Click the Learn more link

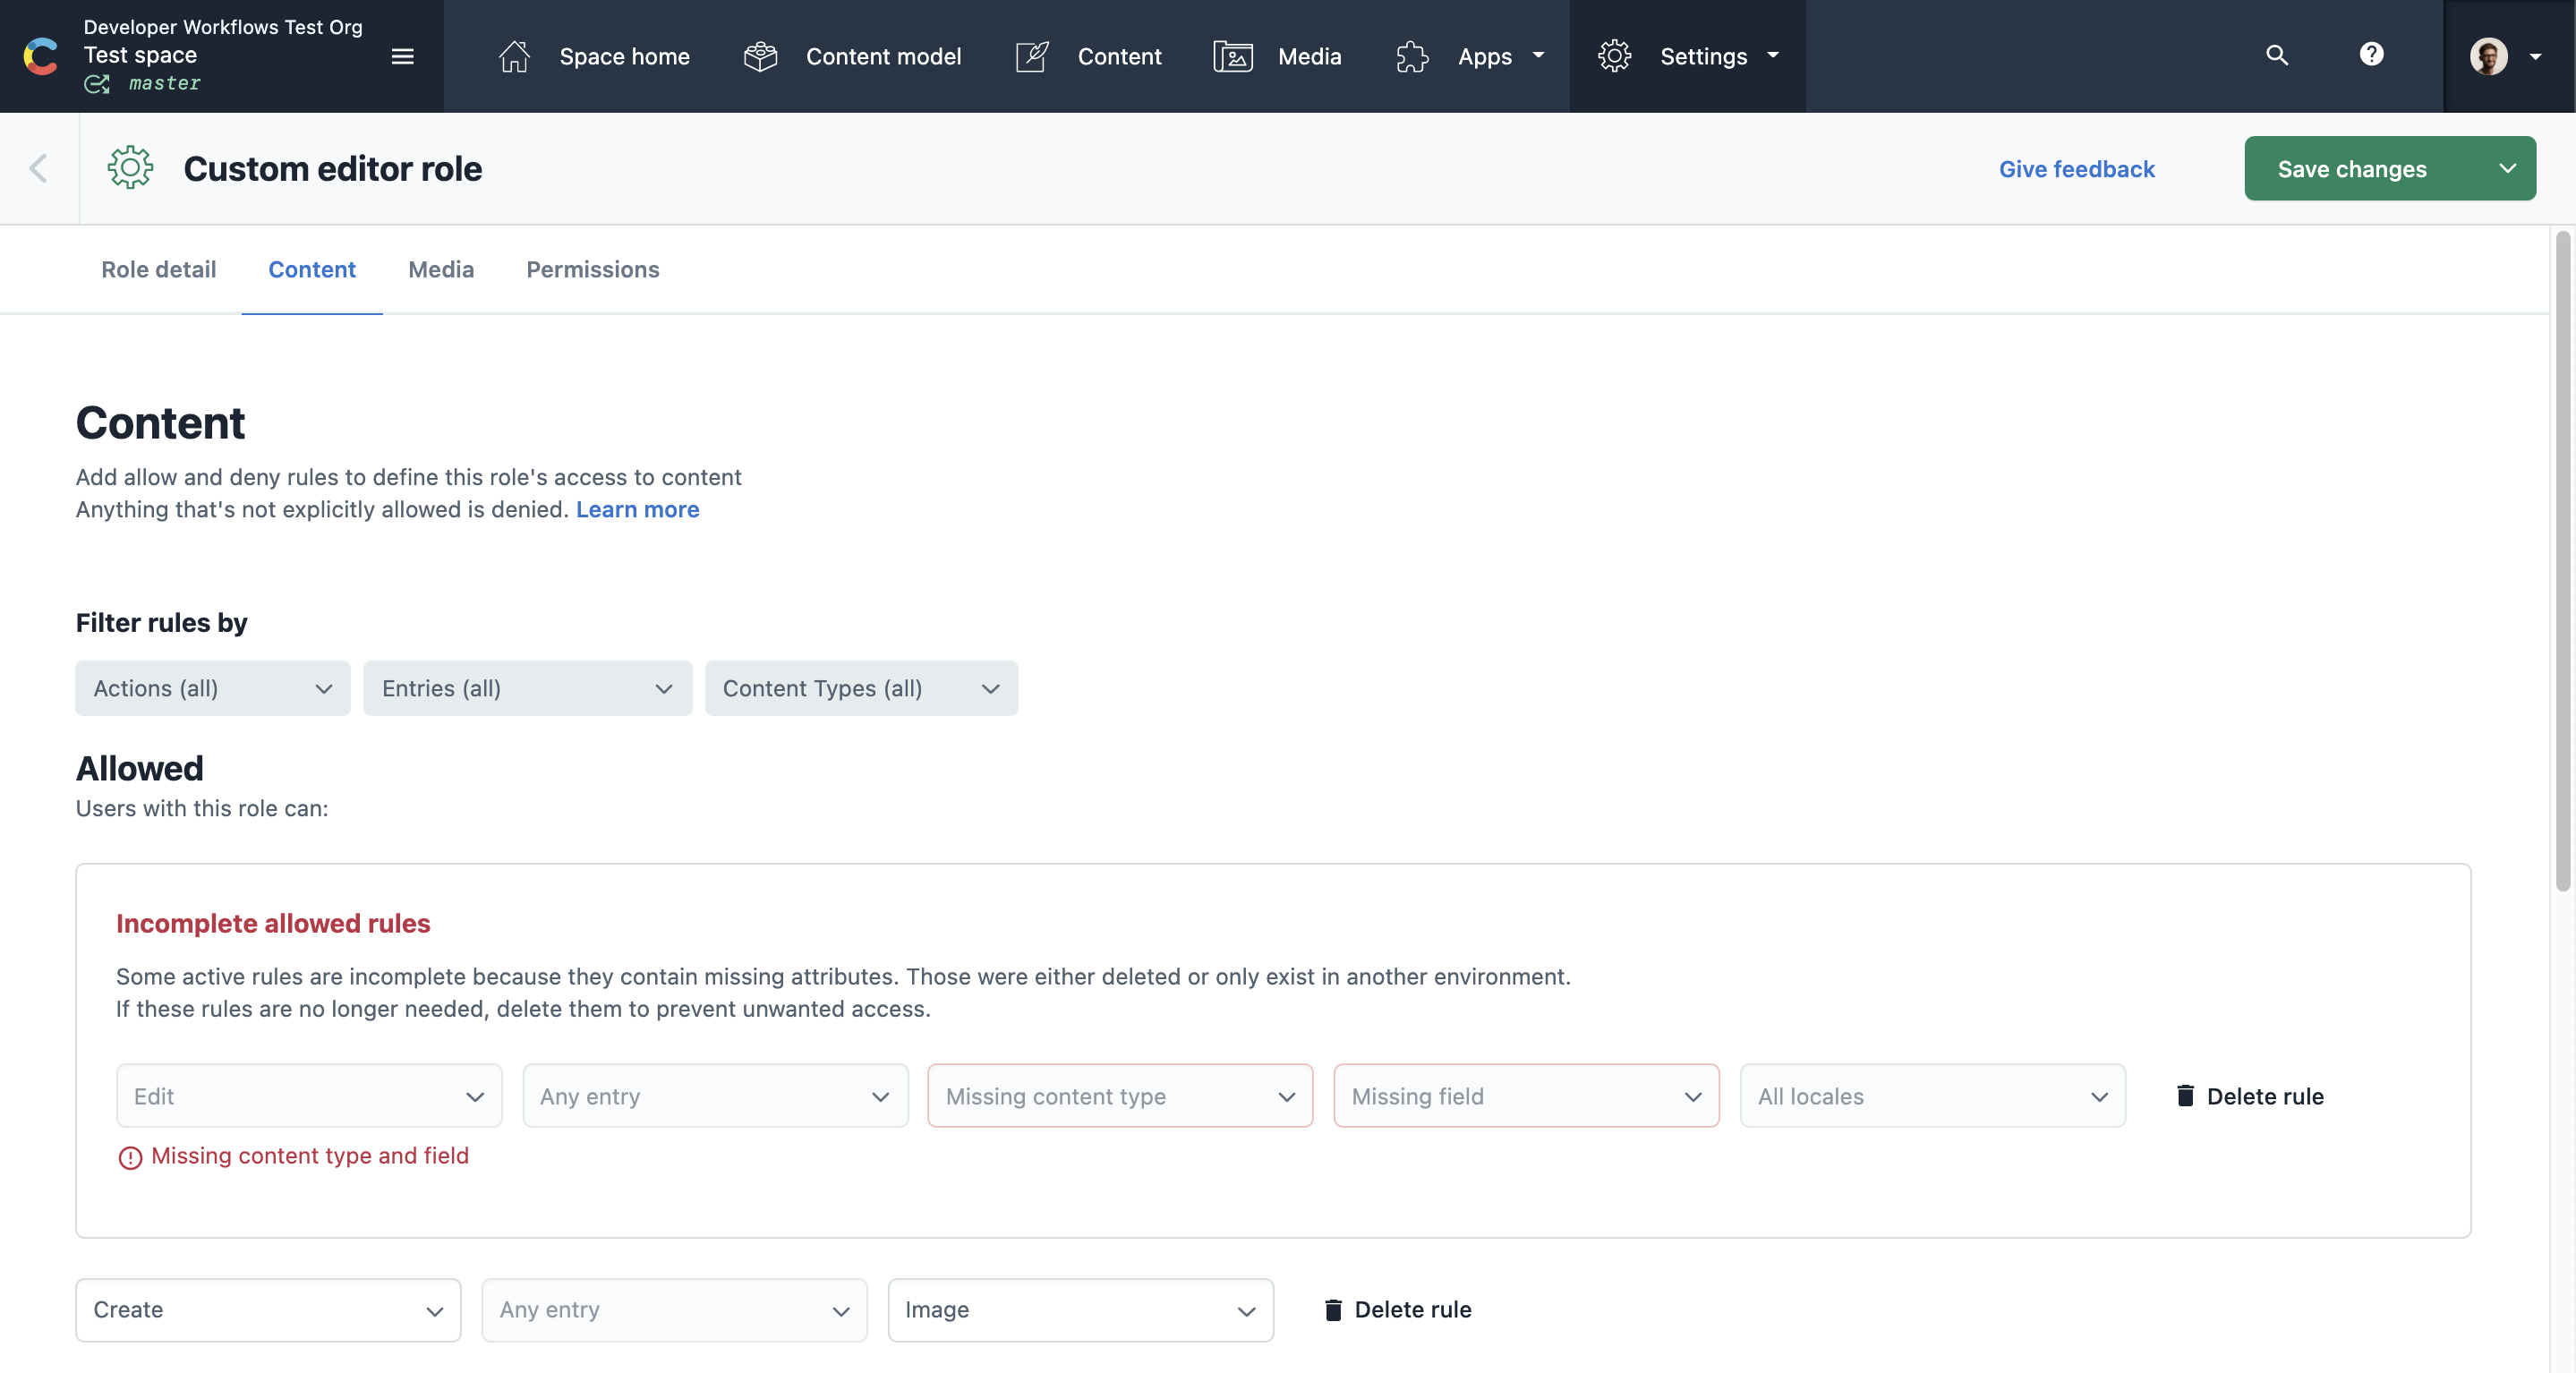click(x=637, y=509)
